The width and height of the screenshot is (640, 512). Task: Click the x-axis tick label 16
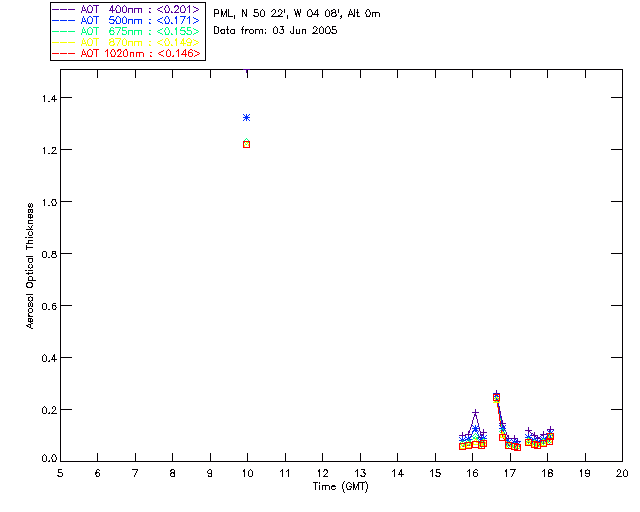(472, 473)
